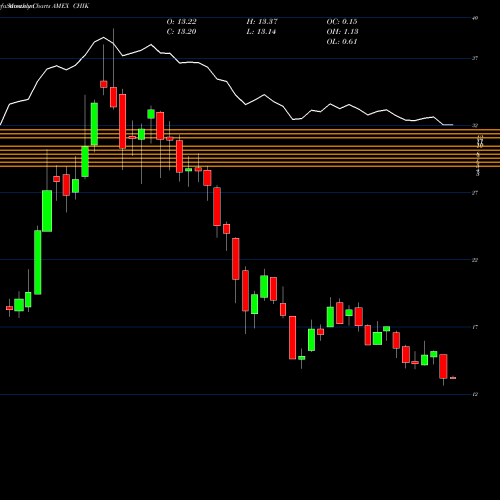
Task: Select the open price 'O: 13.22'
Action: pos(181,22)
